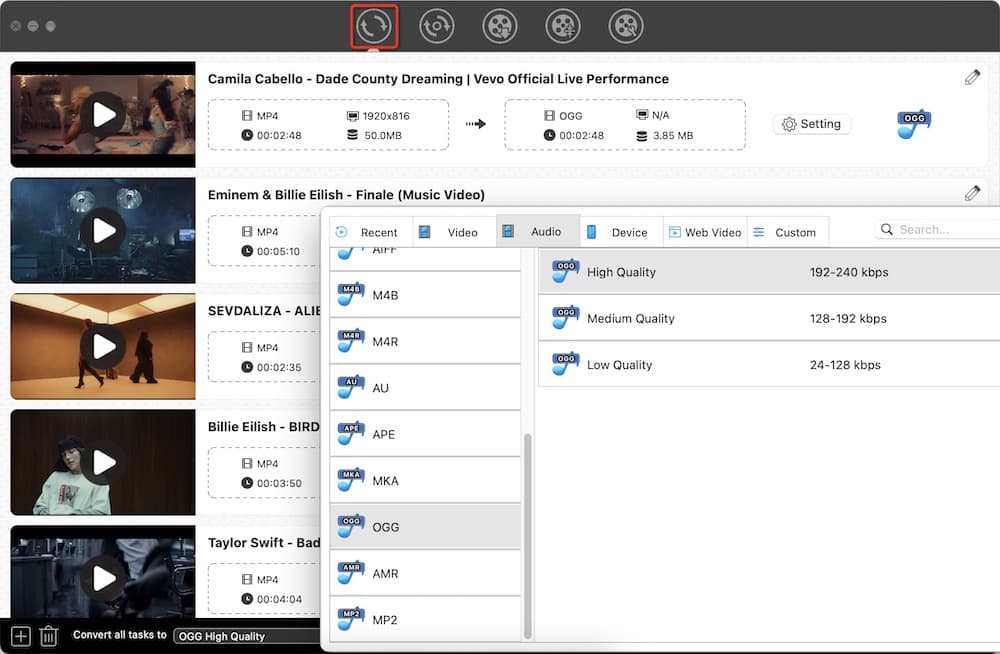Select the OGG audio format

coord(425,526)
